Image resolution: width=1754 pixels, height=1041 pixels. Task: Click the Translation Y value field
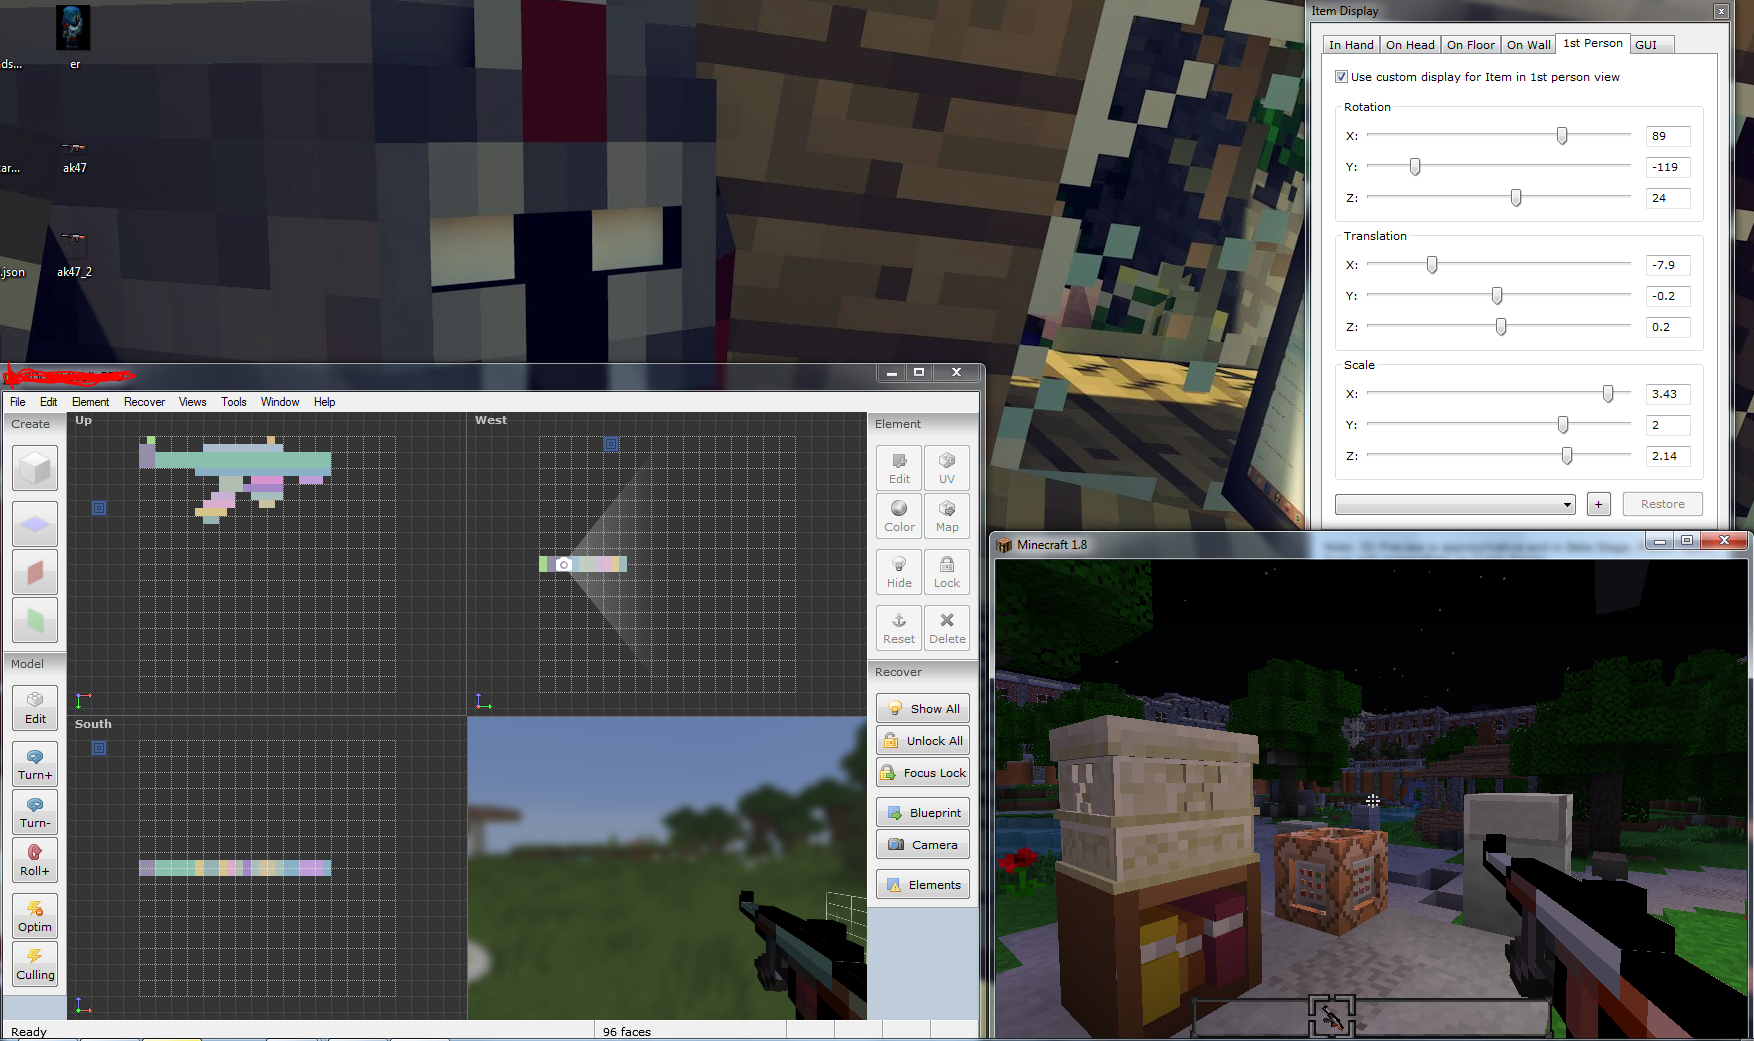pos(1667,296)
